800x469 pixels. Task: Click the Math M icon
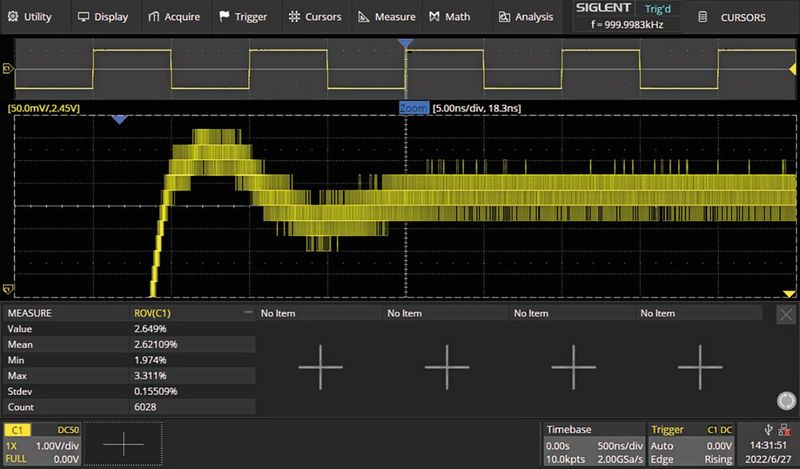pos(434,17)
